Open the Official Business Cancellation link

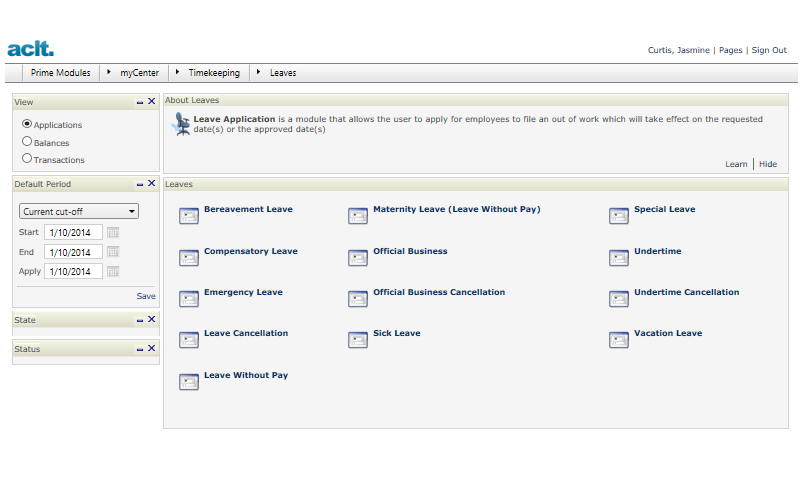(439, 292)
